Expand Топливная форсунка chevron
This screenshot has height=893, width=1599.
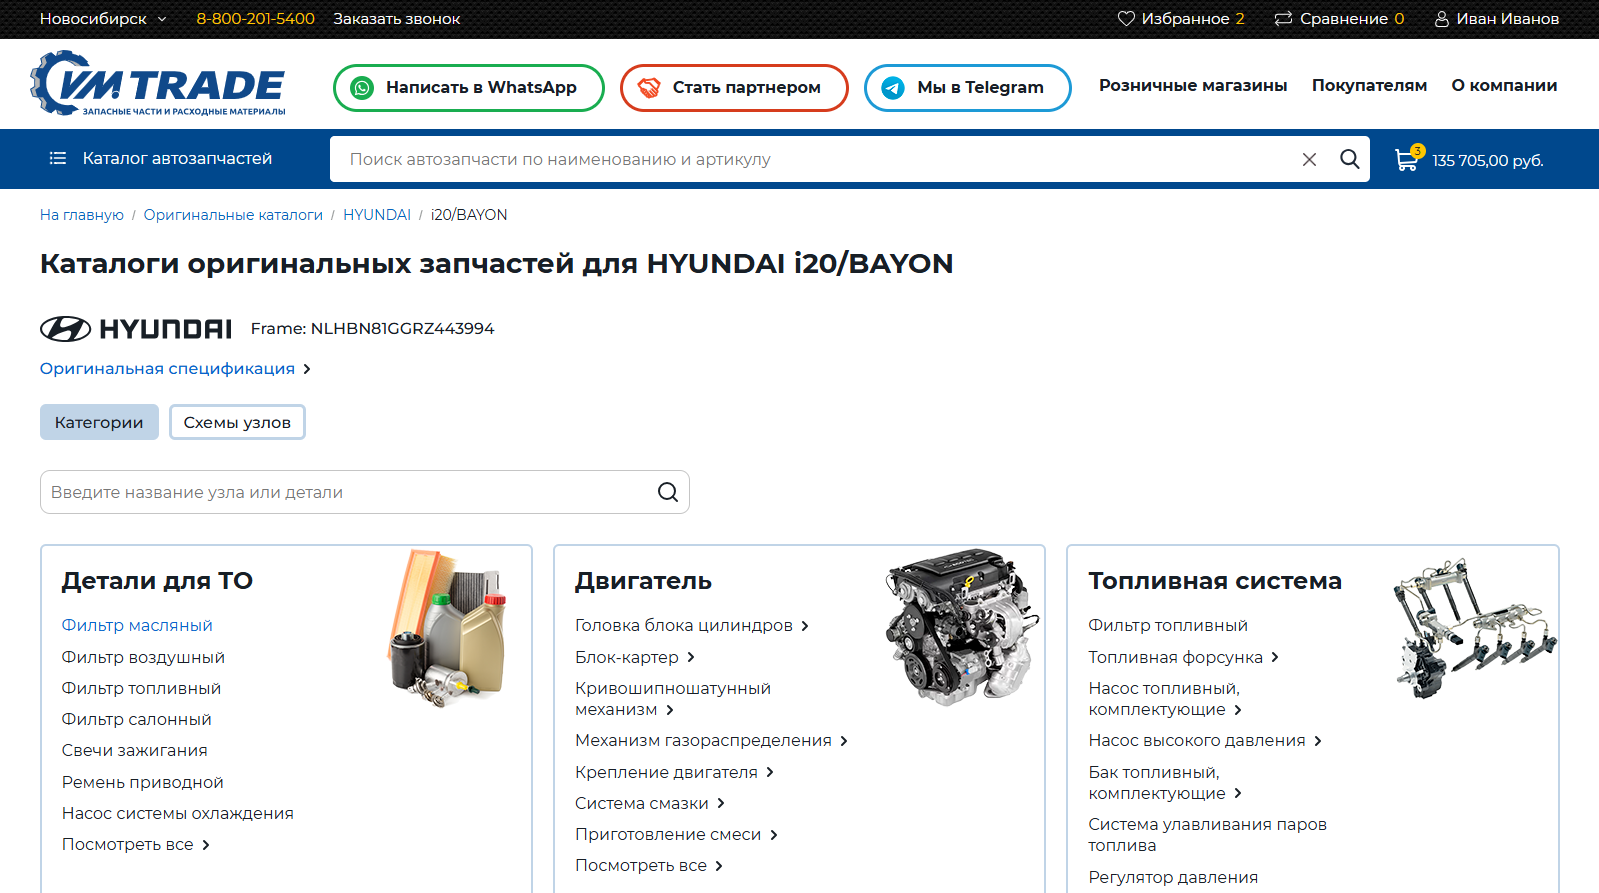pos(1275,658)
